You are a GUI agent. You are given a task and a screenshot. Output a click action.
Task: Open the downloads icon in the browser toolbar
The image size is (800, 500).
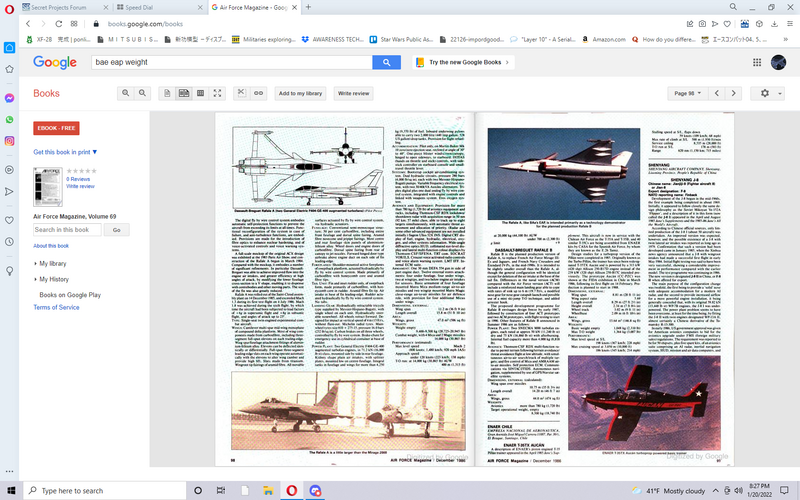[774, 23]
